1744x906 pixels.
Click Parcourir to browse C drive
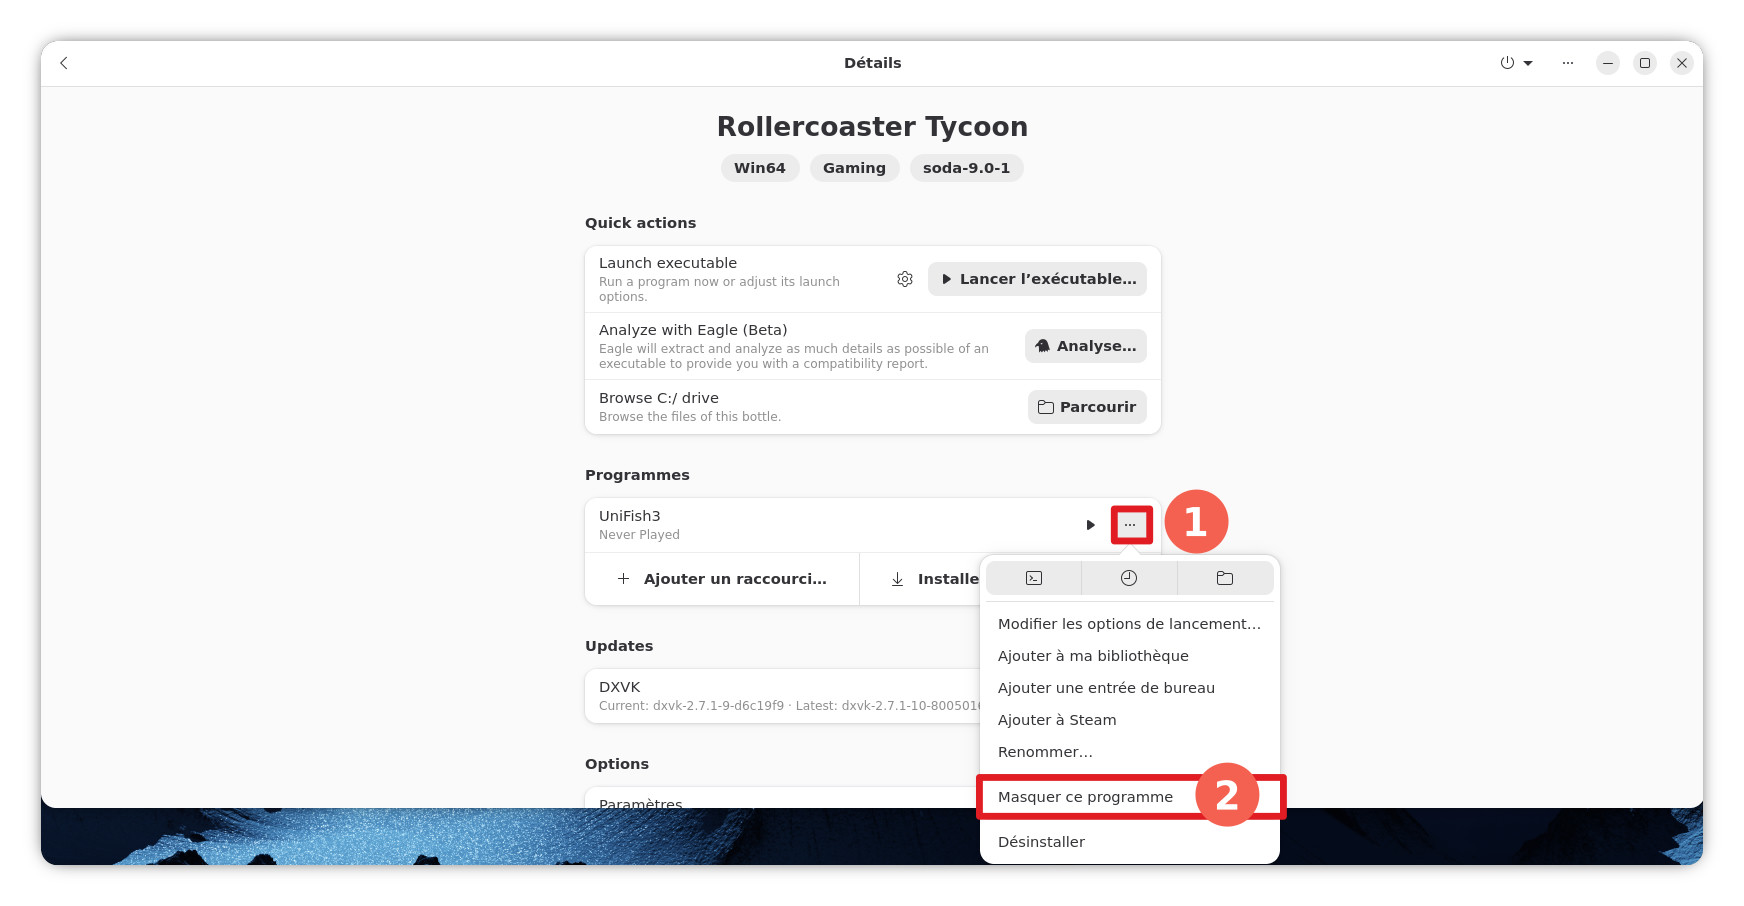[x=1086, y=407]
